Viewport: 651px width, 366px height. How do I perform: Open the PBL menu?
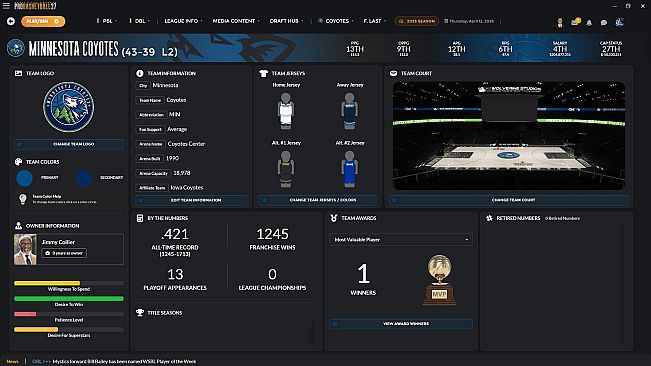pos(107,21)
